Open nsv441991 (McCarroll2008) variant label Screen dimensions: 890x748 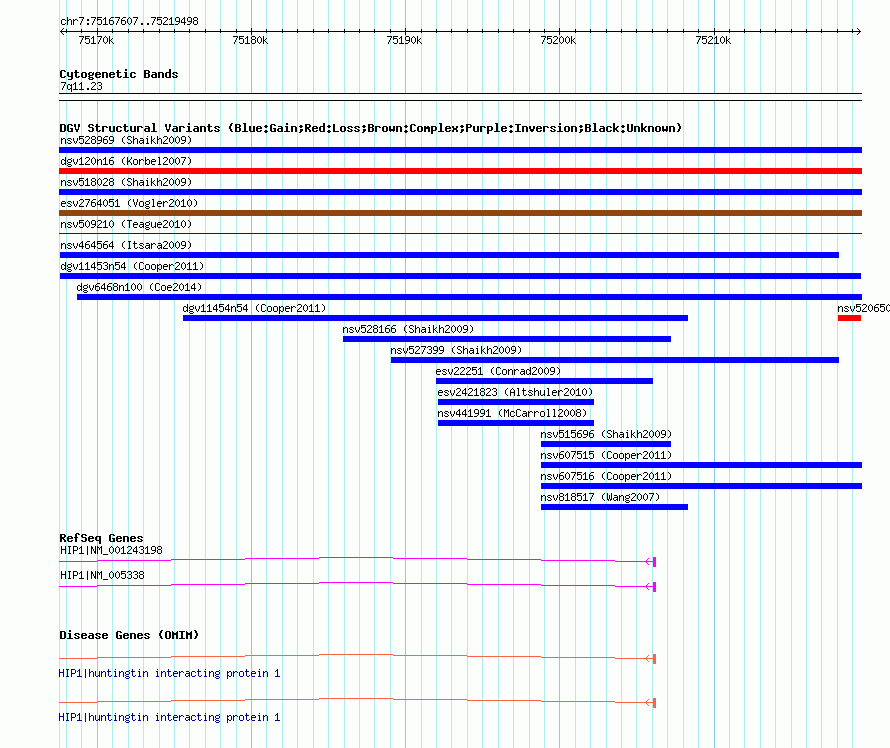point(512,413)
